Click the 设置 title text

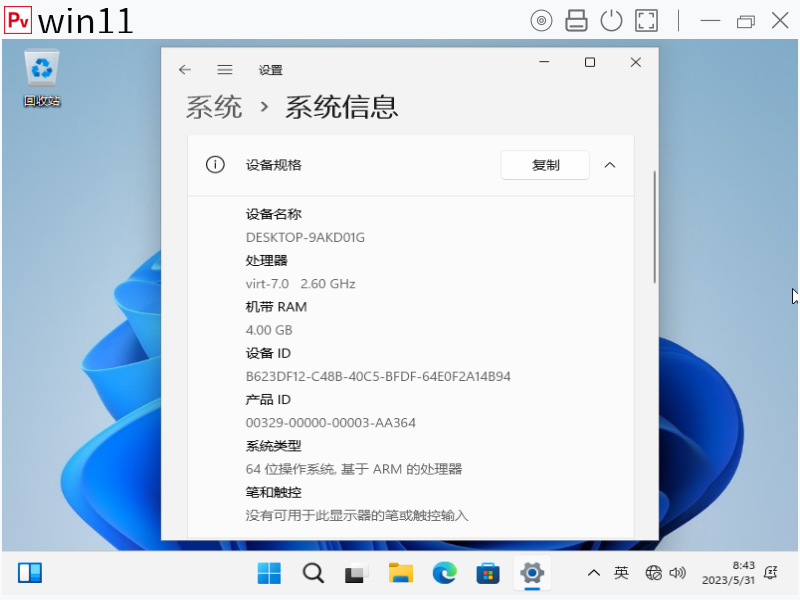tap(270, 70)
